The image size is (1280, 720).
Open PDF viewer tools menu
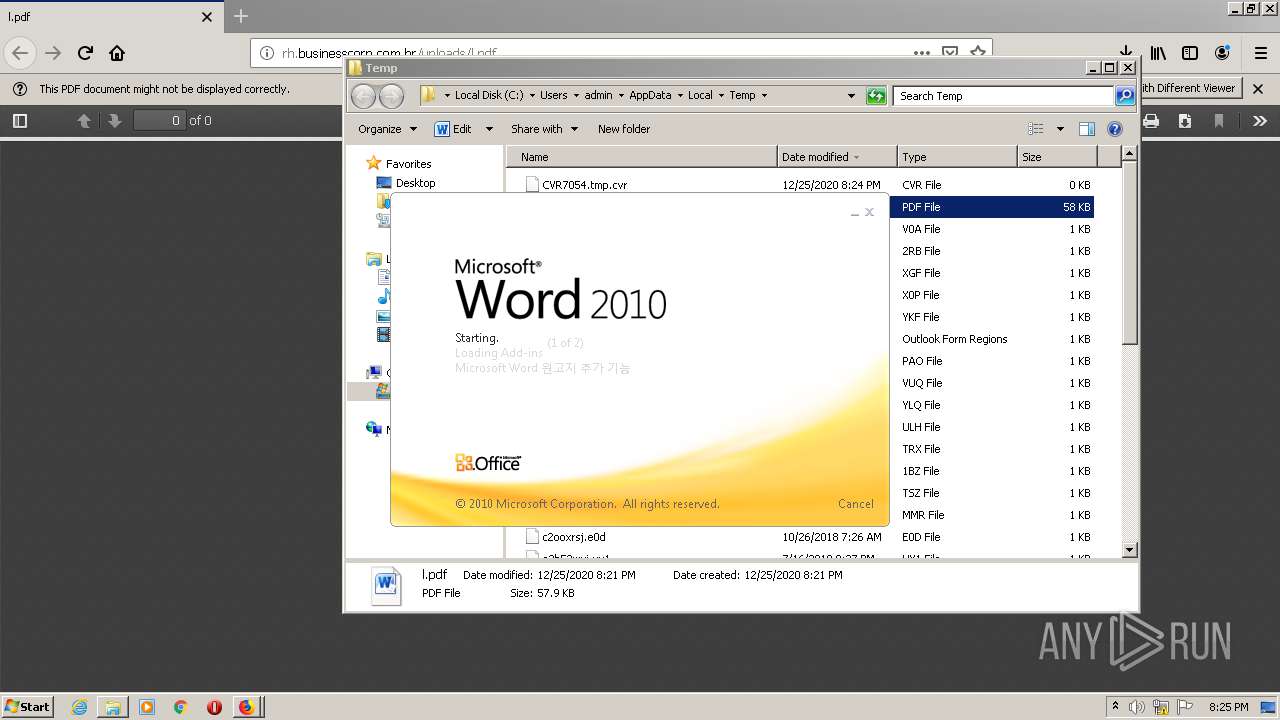pos(1259,121)
